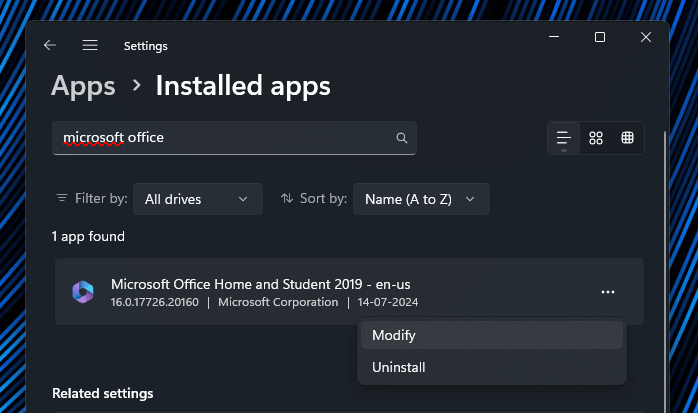Click the install date 14-07-2024
Screen dimensions: 698x413
(x=388, y=302)
